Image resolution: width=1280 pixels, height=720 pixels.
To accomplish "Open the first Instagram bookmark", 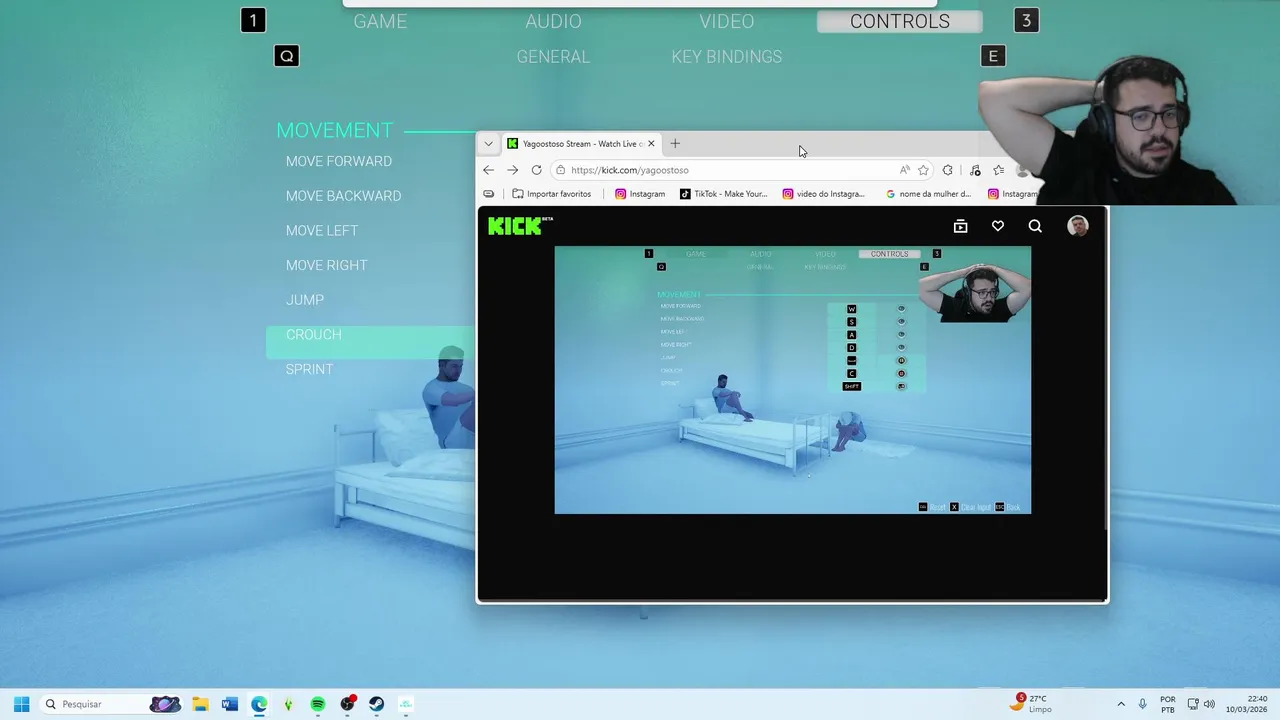I will tap(640, 194).
